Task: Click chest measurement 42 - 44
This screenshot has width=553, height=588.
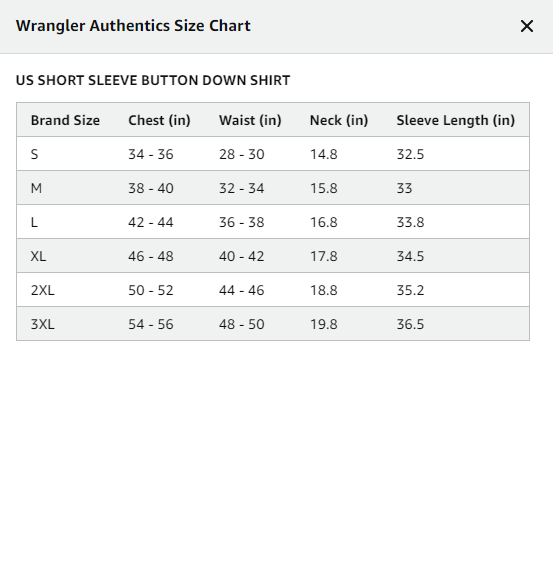Action: (x=151, y=222)
